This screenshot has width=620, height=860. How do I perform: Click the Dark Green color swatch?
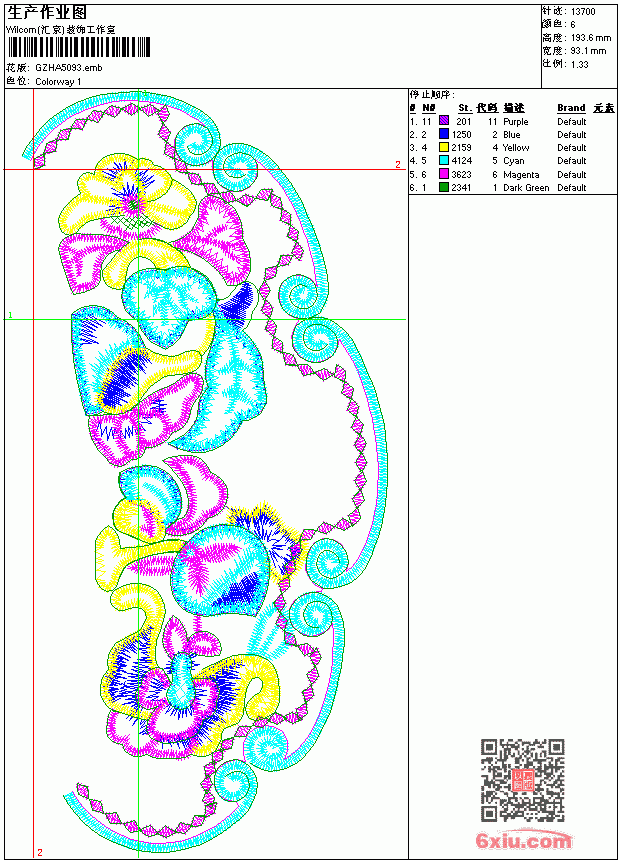tap(444, 187)
